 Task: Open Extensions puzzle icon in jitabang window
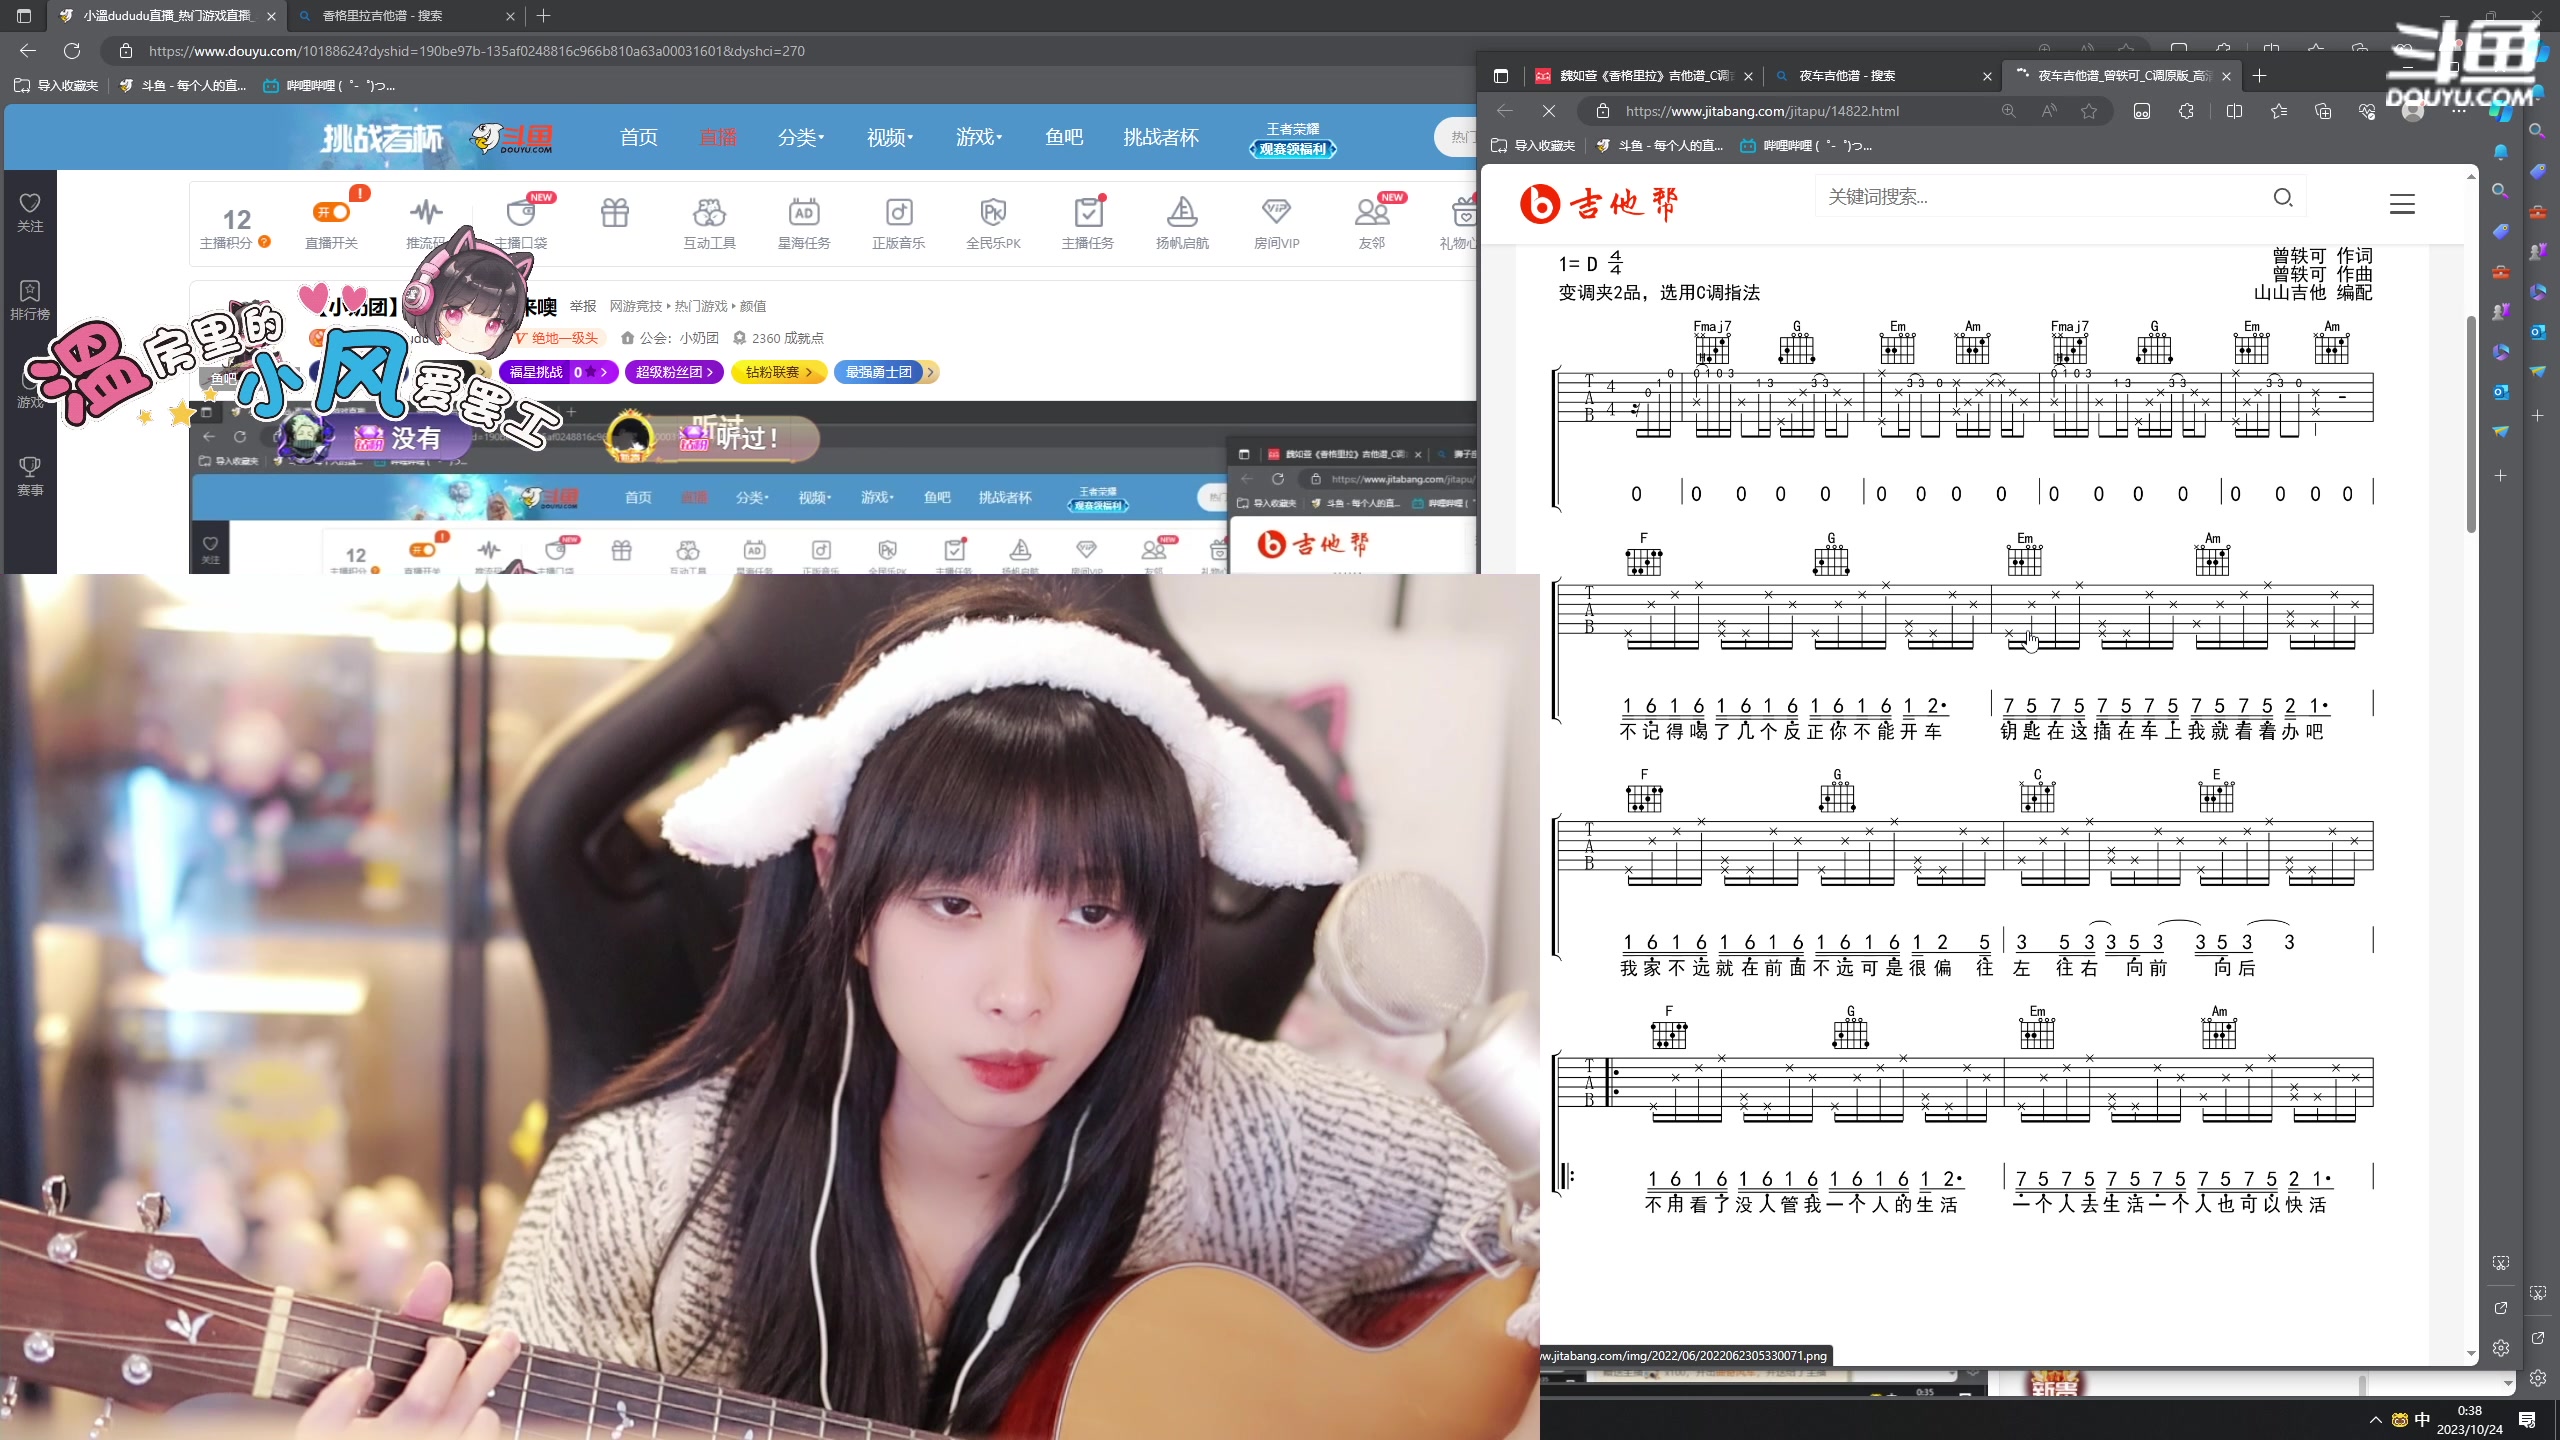2186,111
